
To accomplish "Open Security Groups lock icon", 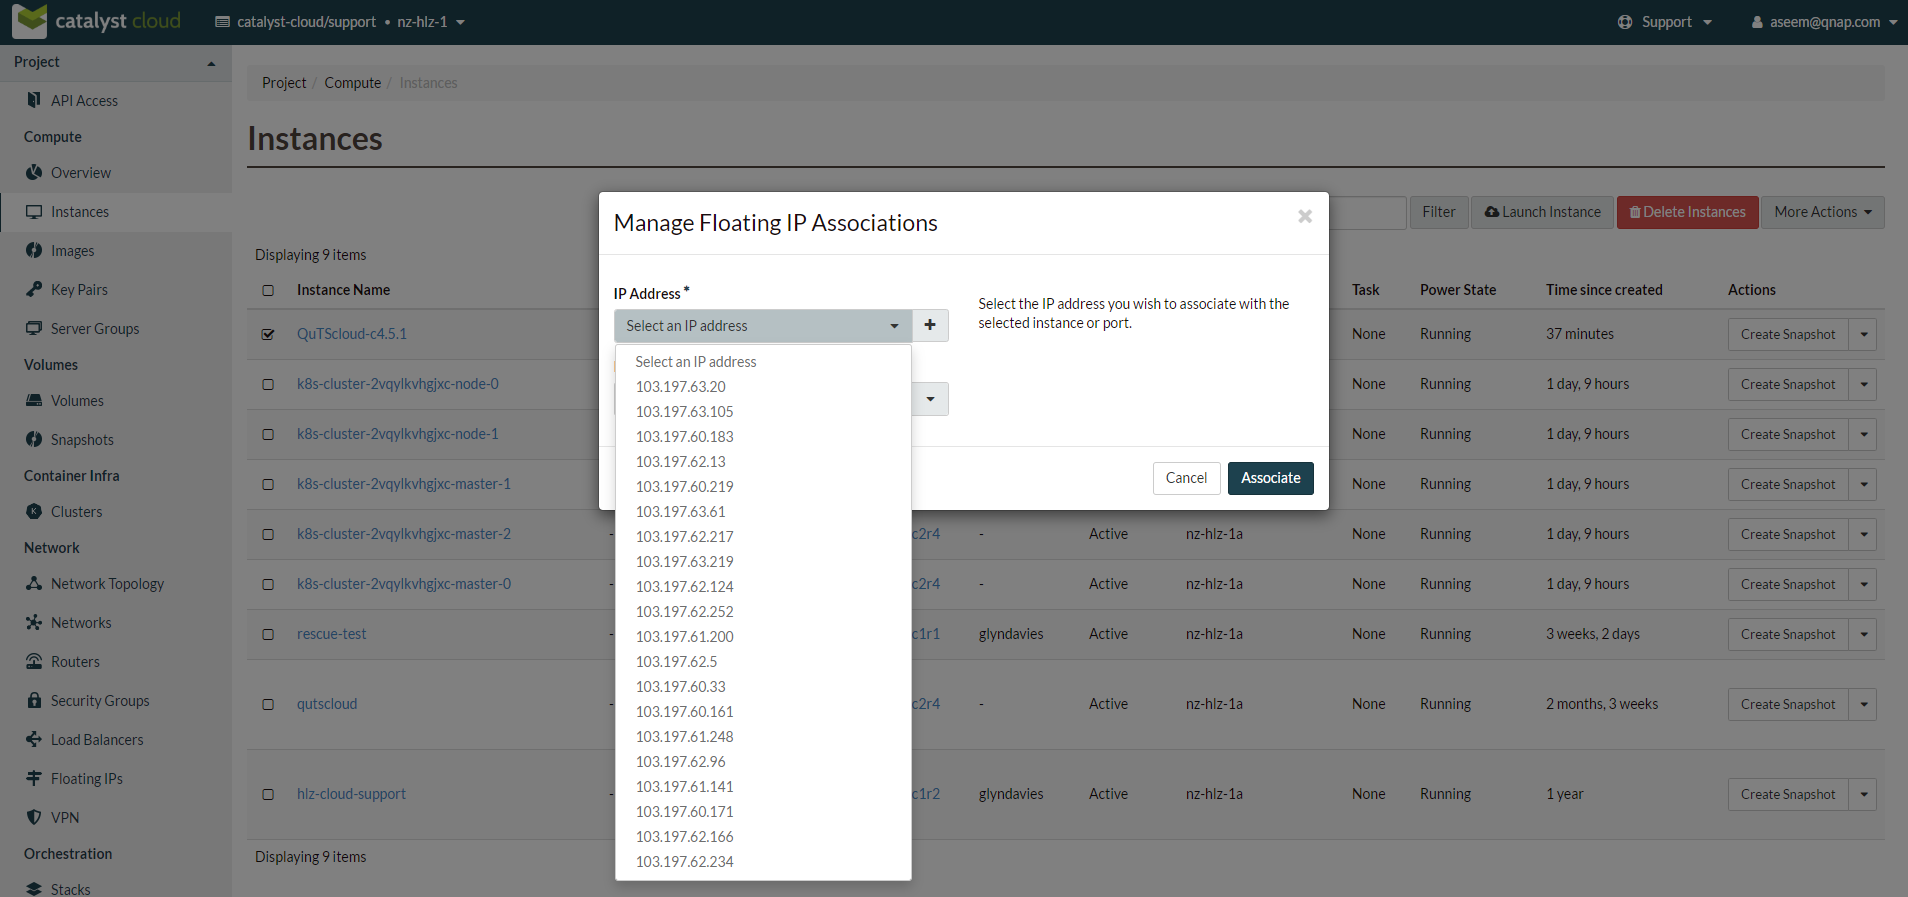I will pyautogui.click(x=34, y=701).
